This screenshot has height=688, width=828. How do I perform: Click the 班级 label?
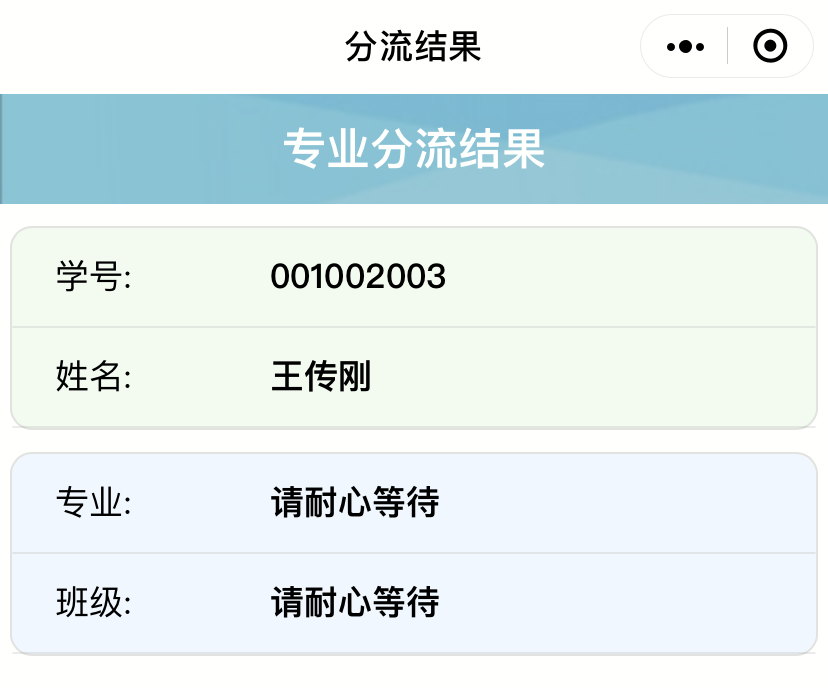94,602
